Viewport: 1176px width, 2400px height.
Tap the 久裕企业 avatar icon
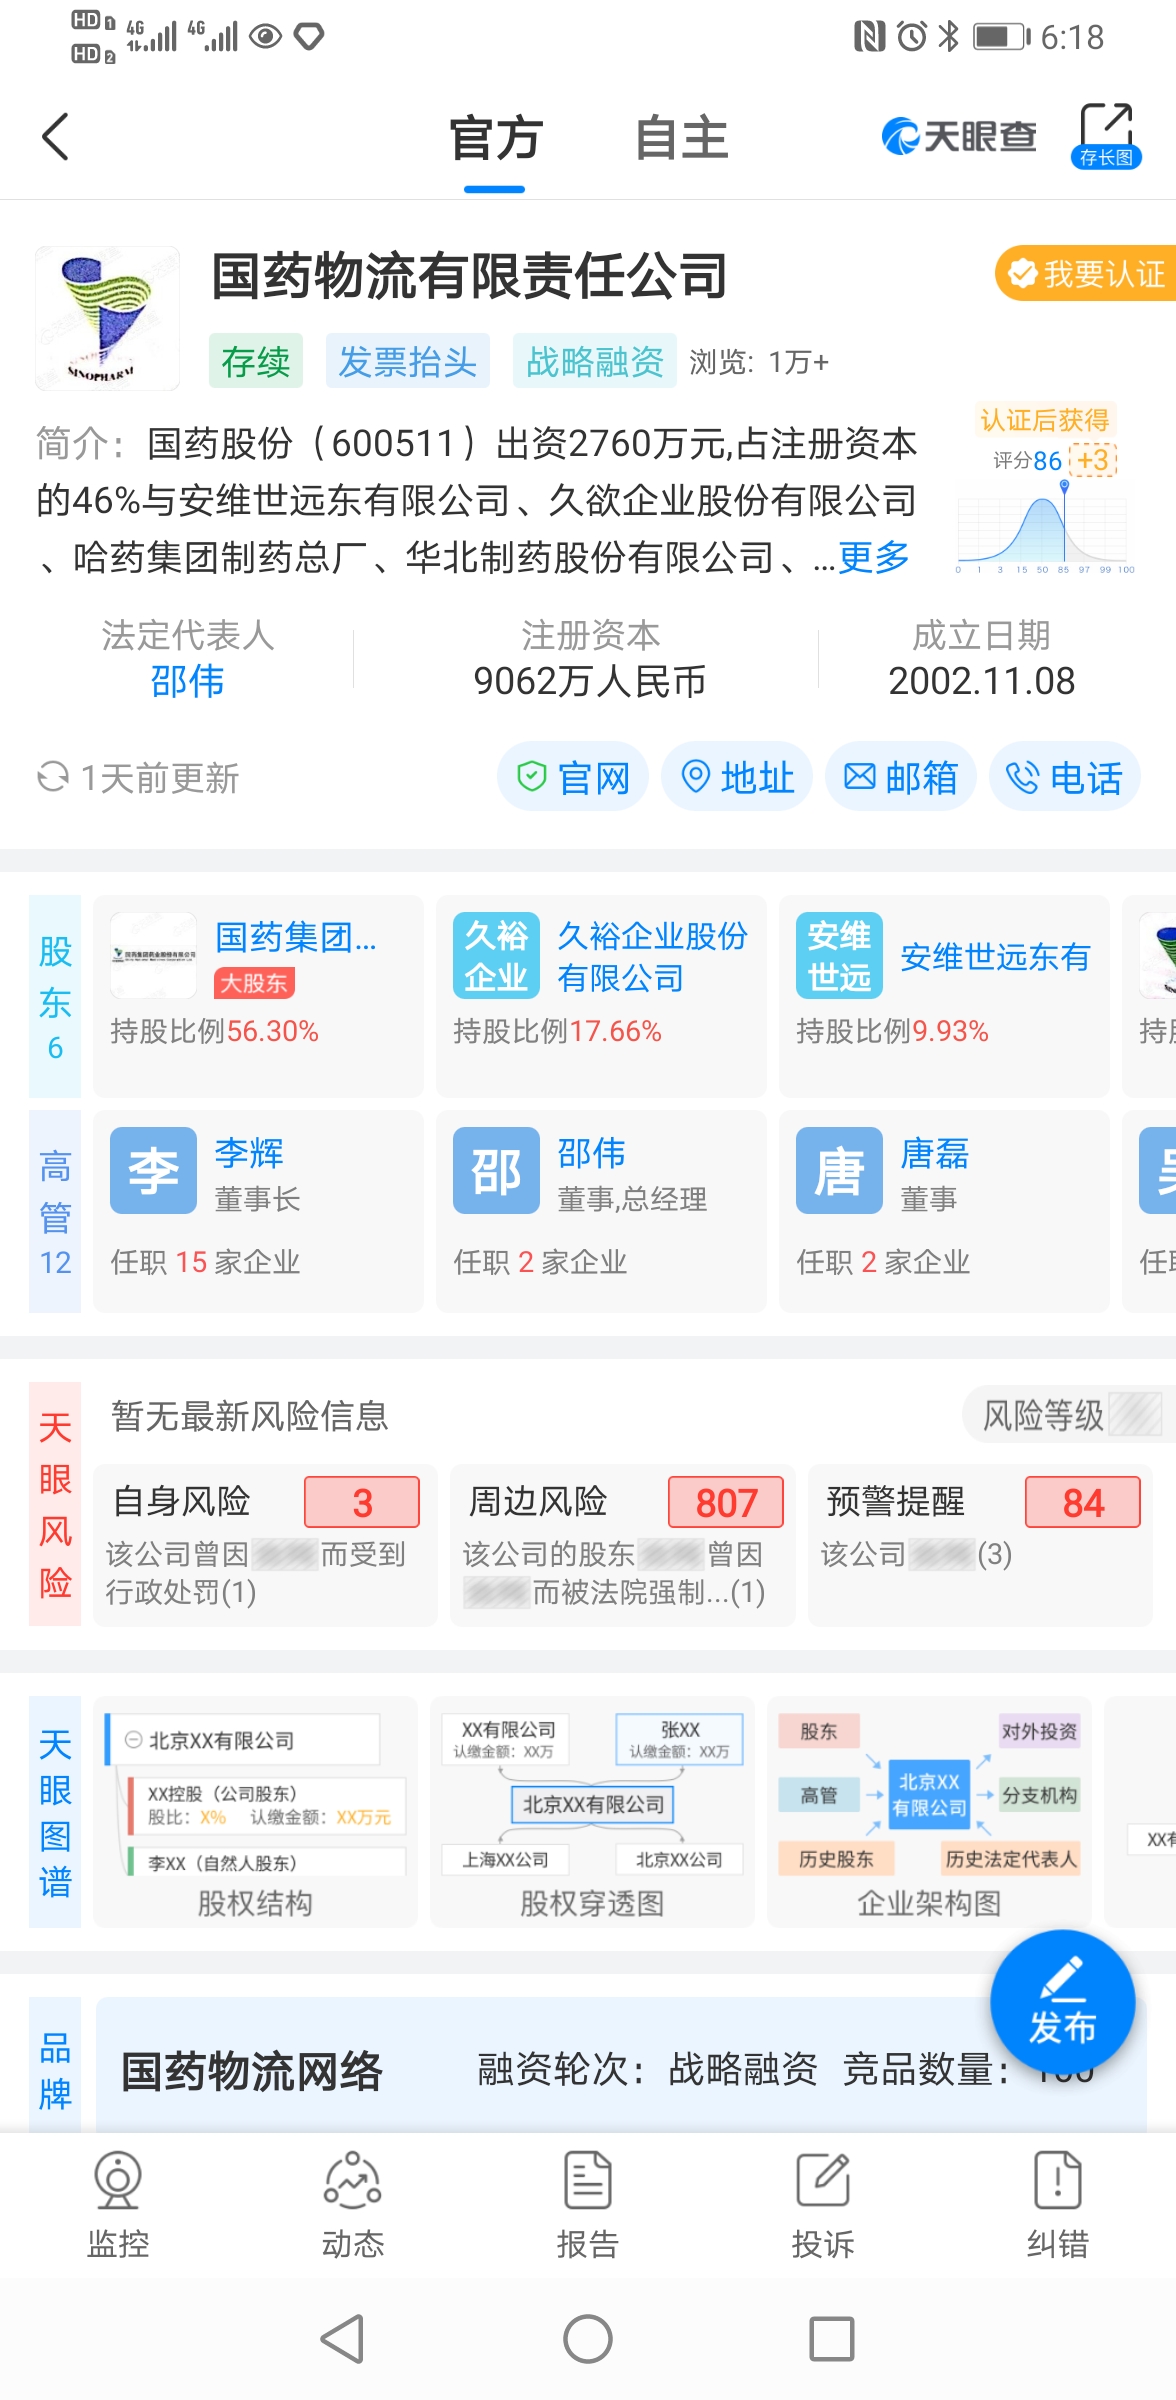pyautogui.click(x=496, y=955)
